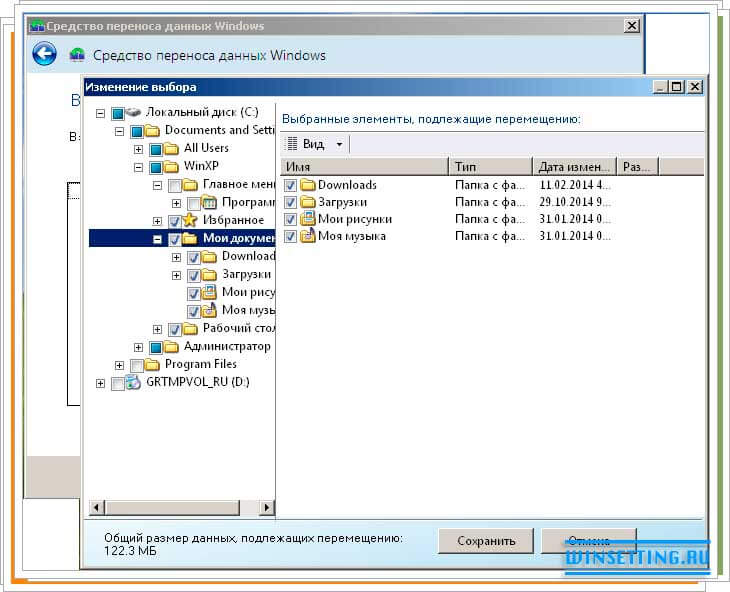The image size is (730, 592).
Task: Toggle the Program Files checkbox in tree
Action: [137, 365]
